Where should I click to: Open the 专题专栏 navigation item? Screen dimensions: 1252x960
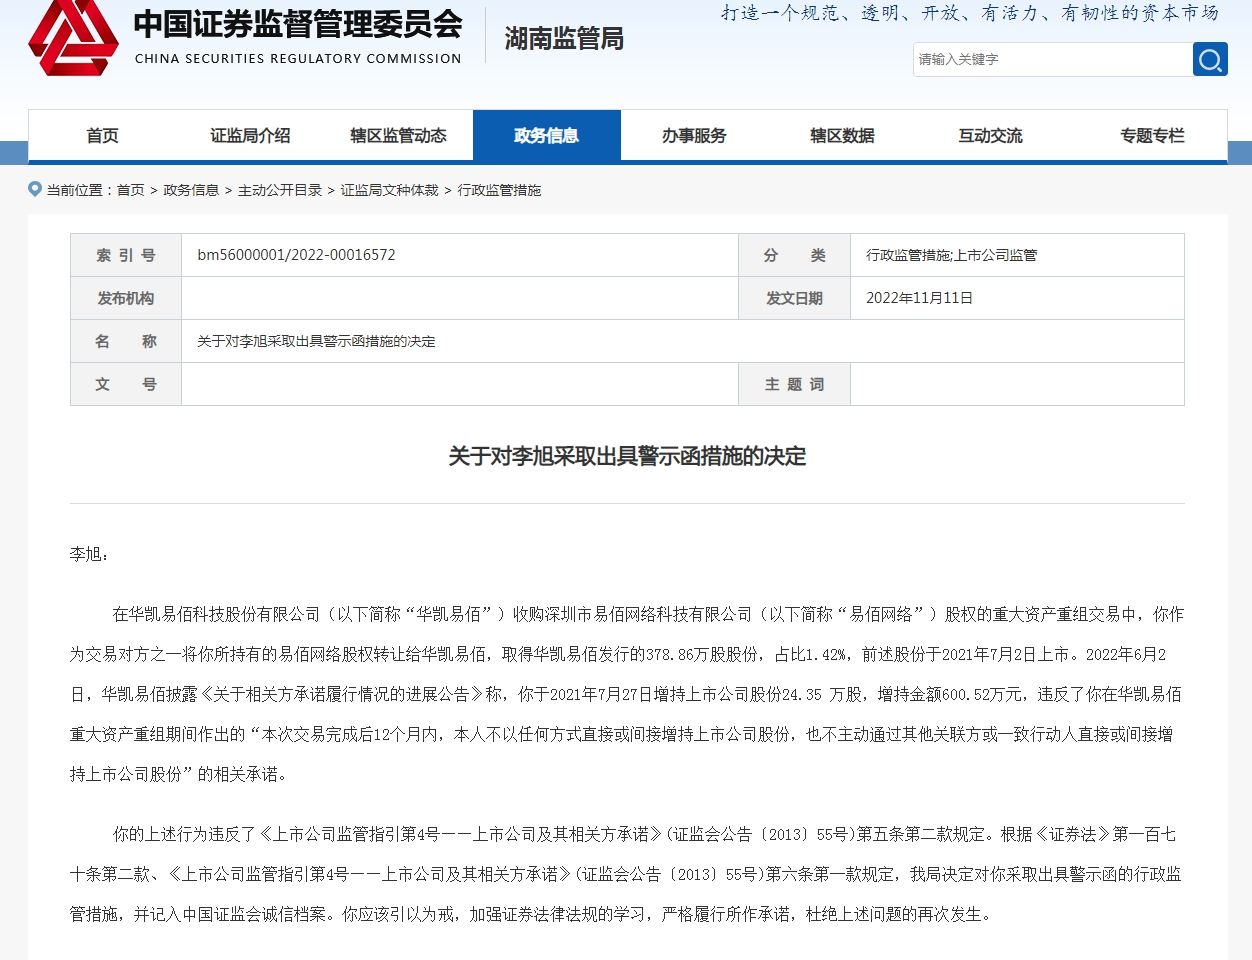[x=1152, y=136]
